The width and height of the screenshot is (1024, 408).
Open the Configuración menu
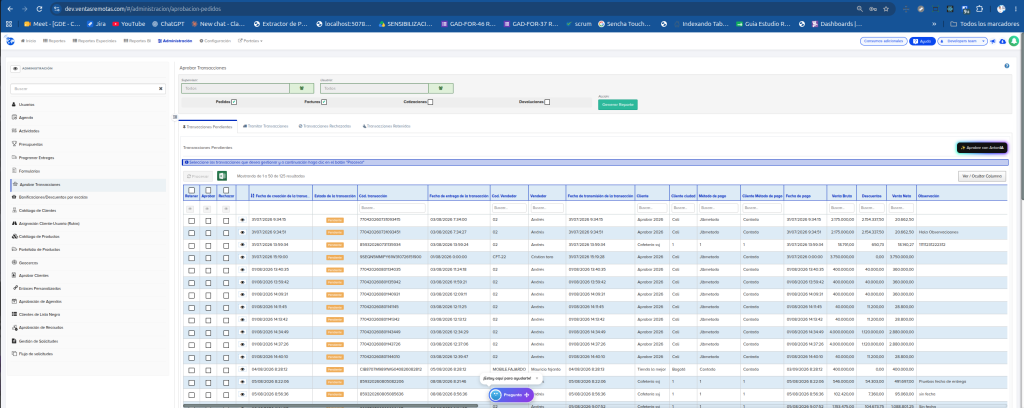pyautogui.click(x=216, y=41)
